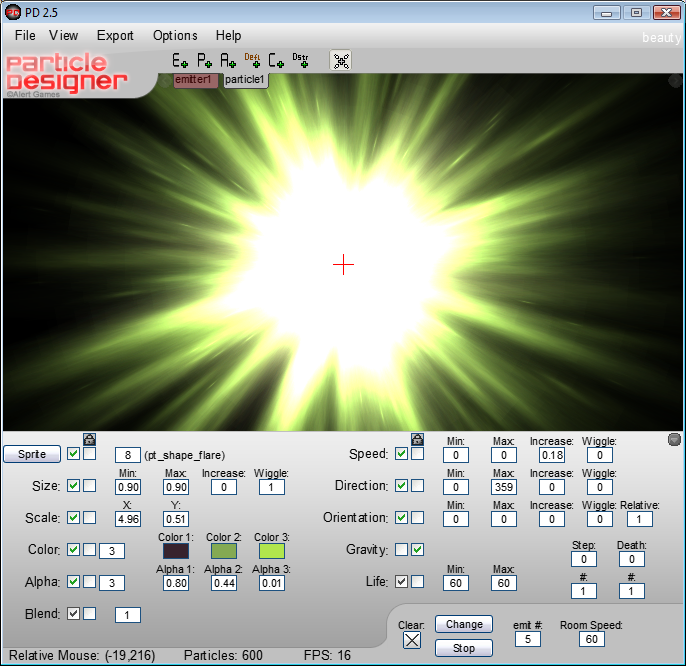The width and height of the screenshot is (686, 666).
Task: Switch to the particle1 tab
Action: (246, 81)
